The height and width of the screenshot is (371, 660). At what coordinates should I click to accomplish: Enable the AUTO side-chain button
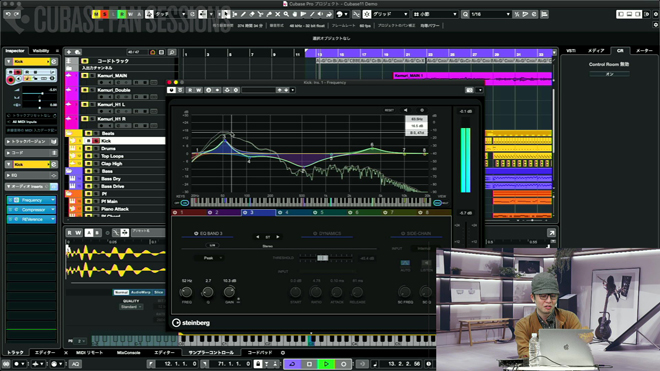pos(405,263)
